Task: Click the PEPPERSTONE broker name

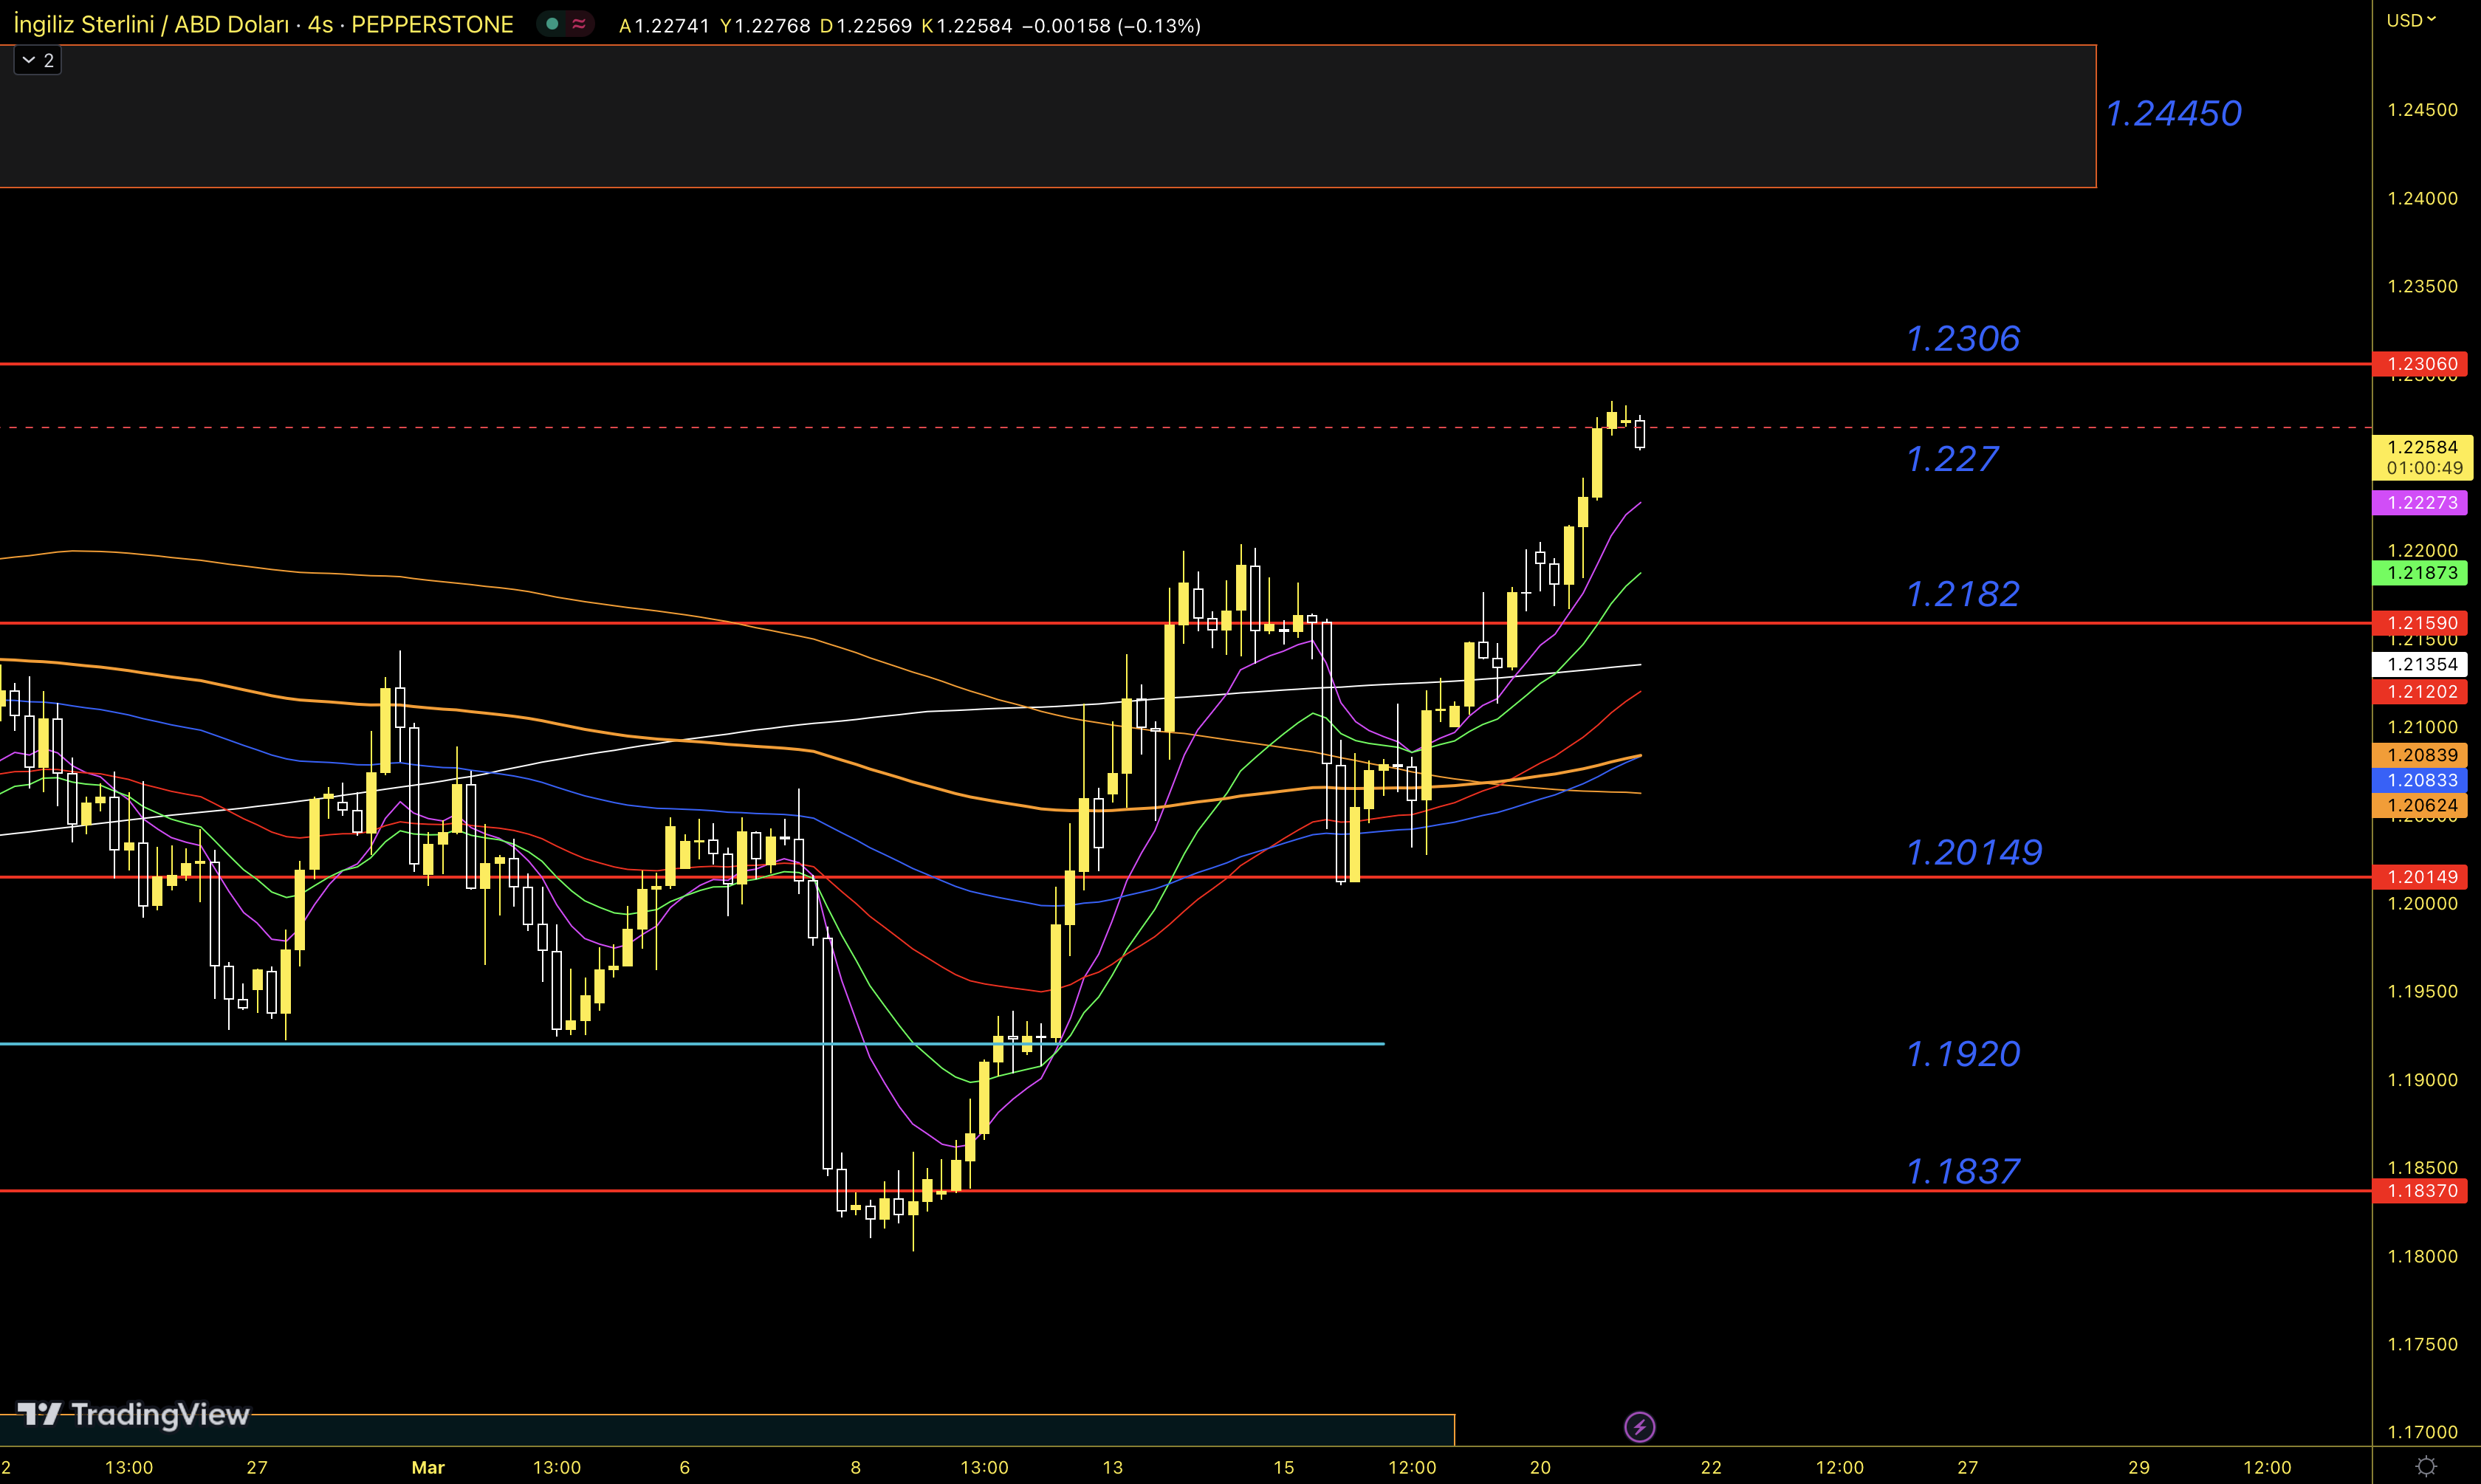Action: coord(432,24)
